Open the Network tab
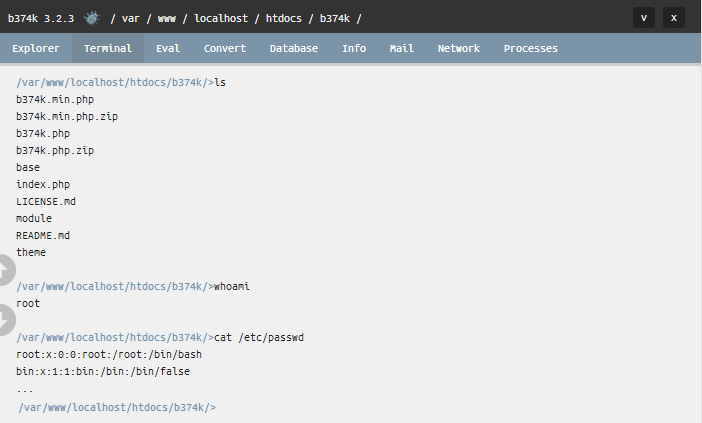The width and height of the screenshot is (702, 423). point(458,48)
